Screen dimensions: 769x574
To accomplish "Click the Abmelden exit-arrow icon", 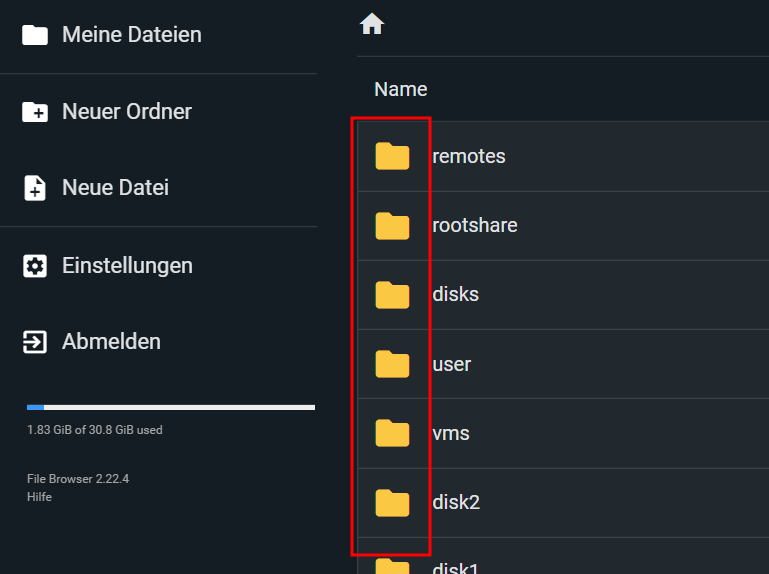I will point(35,342).
